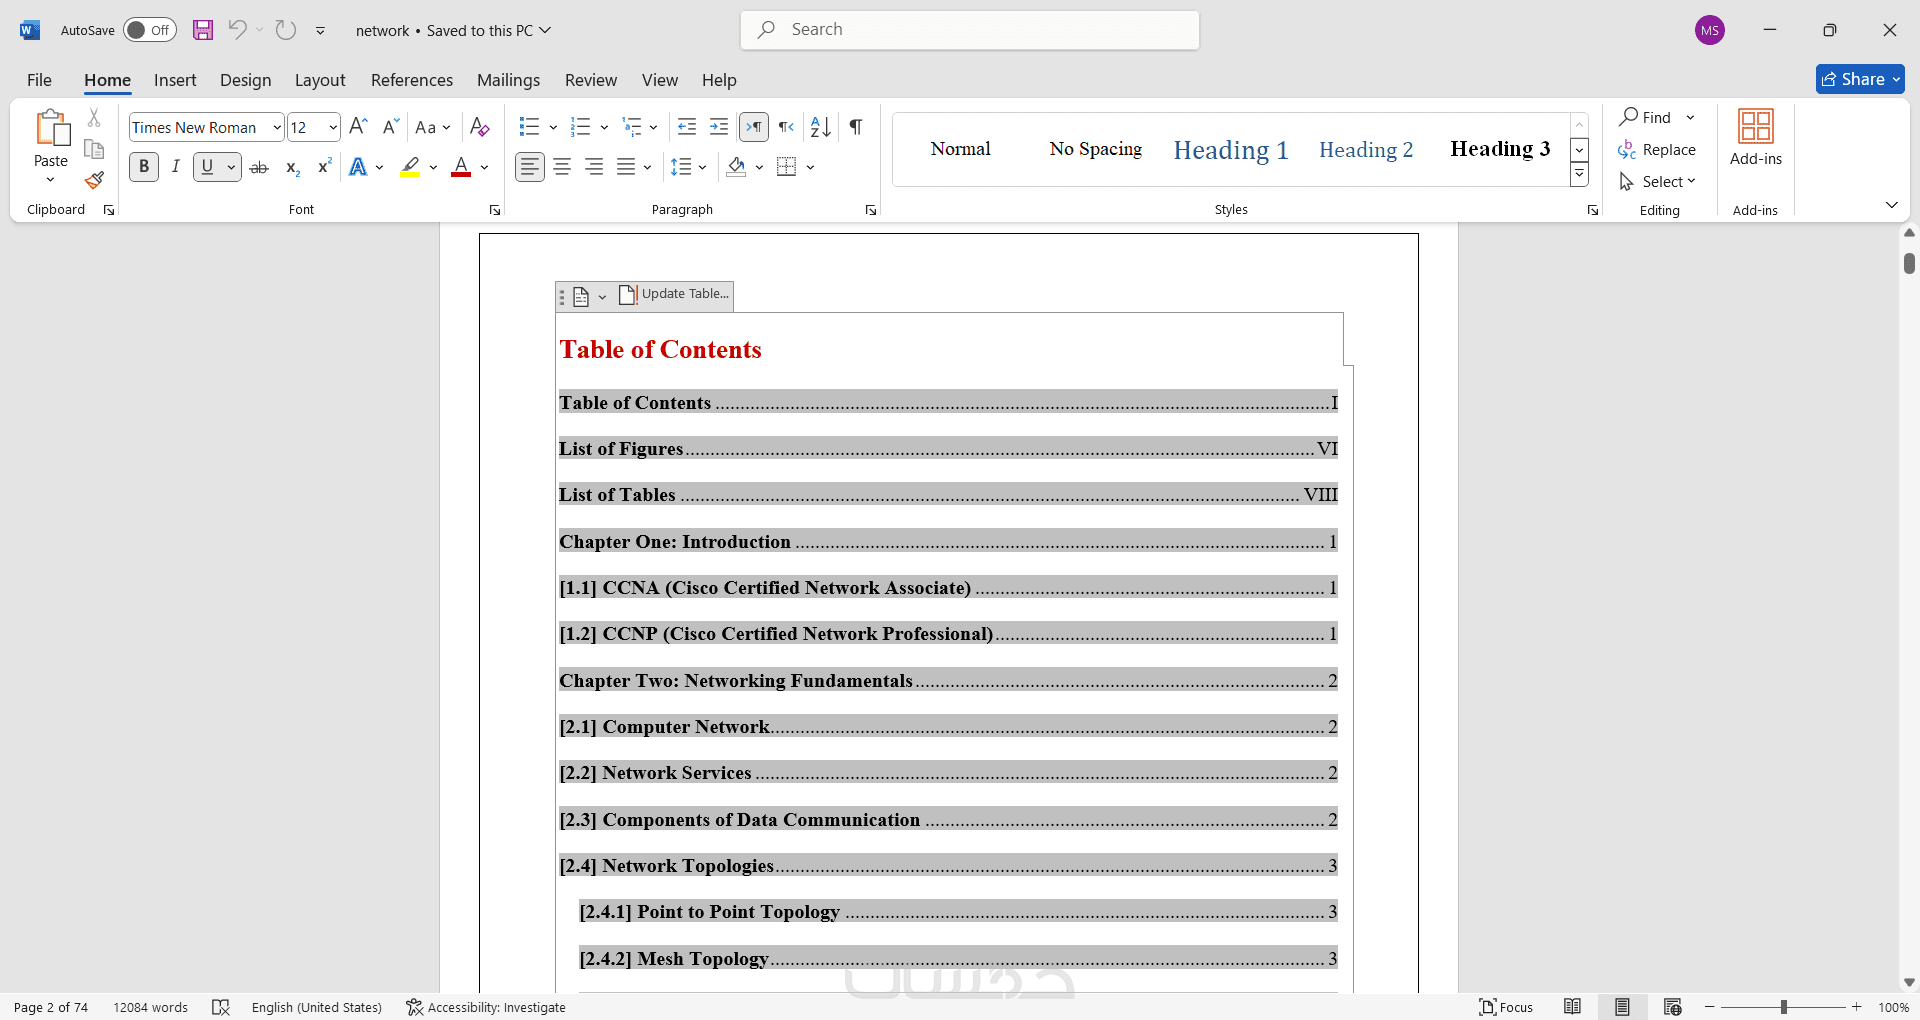1920x1020 pixels.
Task: Expand the bullets list dropdown arrow
Action: click(x=553, y=127)
